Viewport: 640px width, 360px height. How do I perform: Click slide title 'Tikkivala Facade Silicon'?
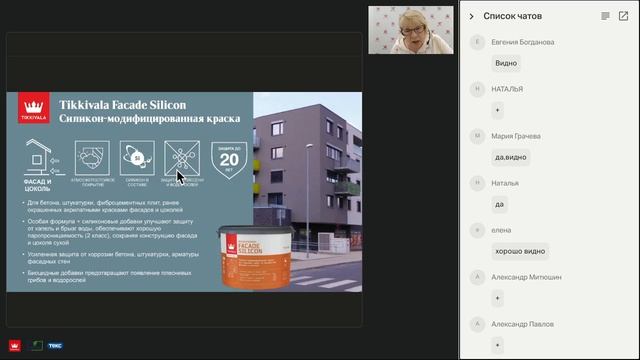[122, 105]
